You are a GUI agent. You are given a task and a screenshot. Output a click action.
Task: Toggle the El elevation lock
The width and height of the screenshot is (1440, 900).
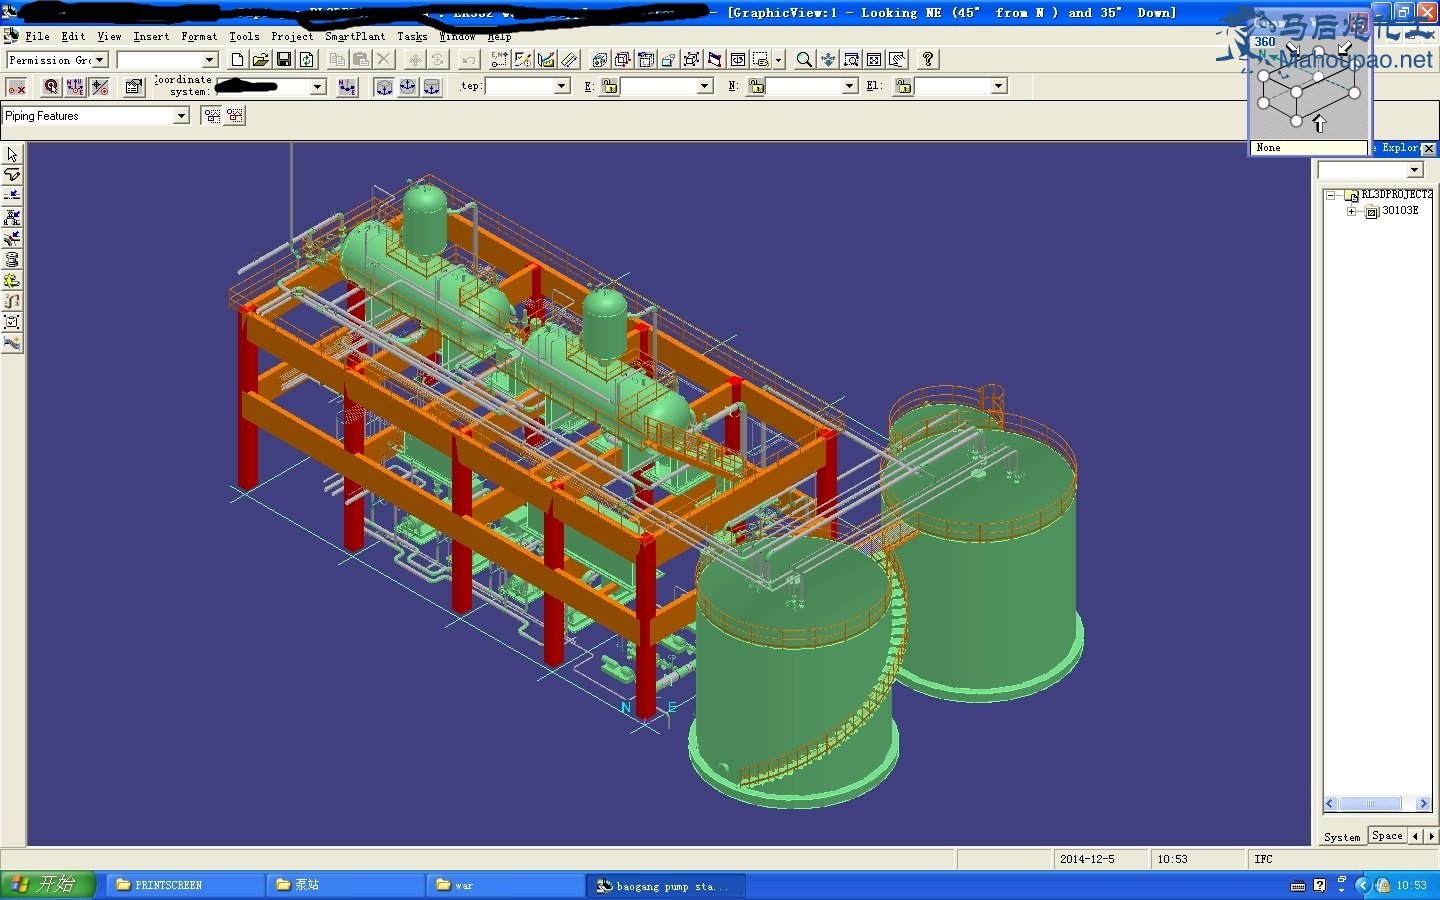904,87
